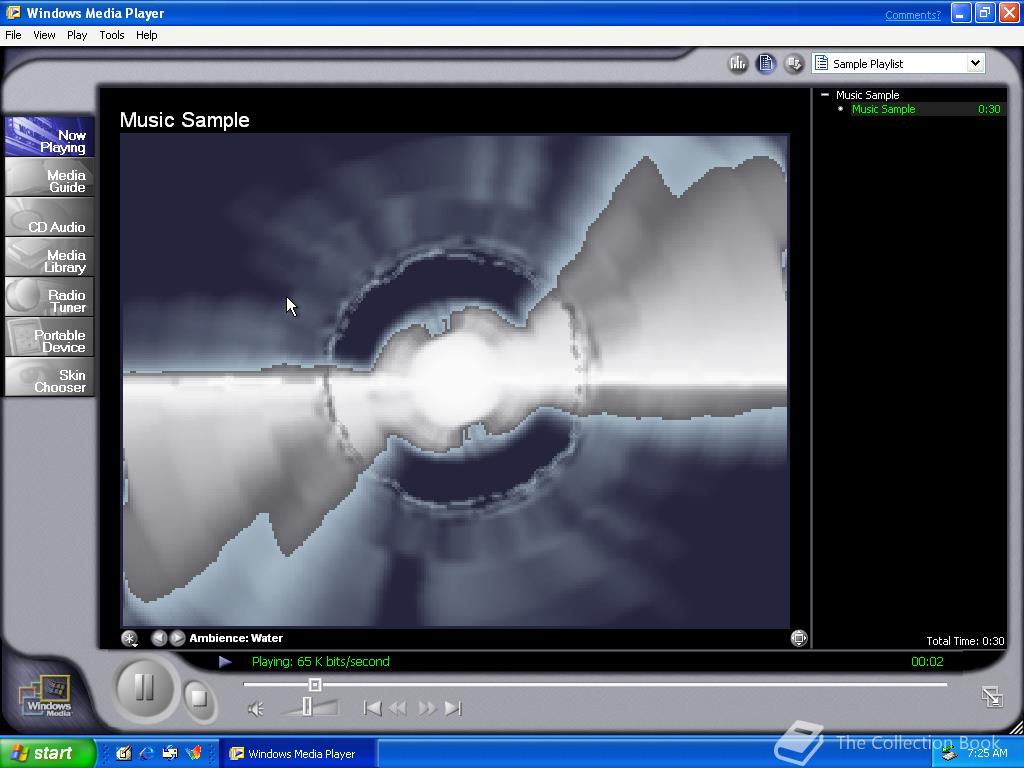Open Media Library tab
The width and height of the screenshot is (1024, 768).
pyautogui.click(x=50, y=257)
